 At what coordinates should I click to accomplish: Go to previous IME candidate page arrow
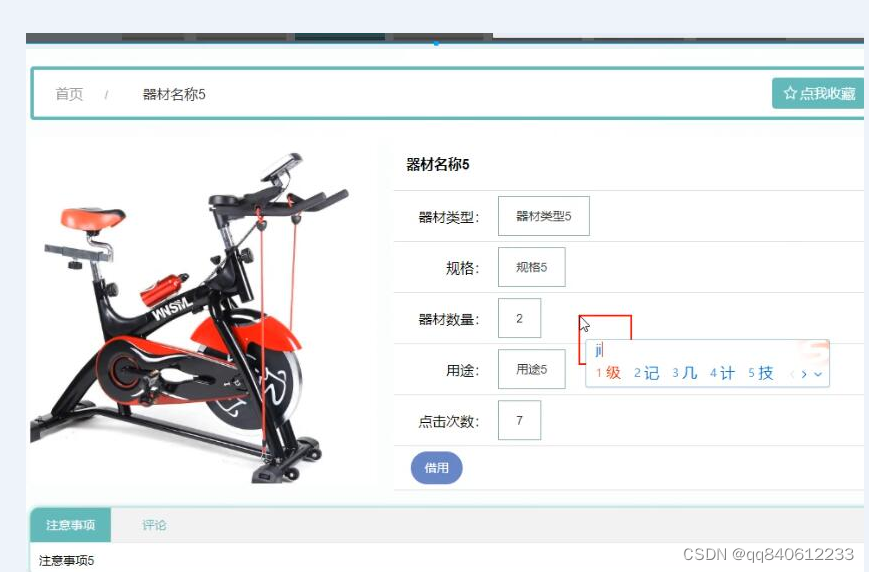(792, 375)
